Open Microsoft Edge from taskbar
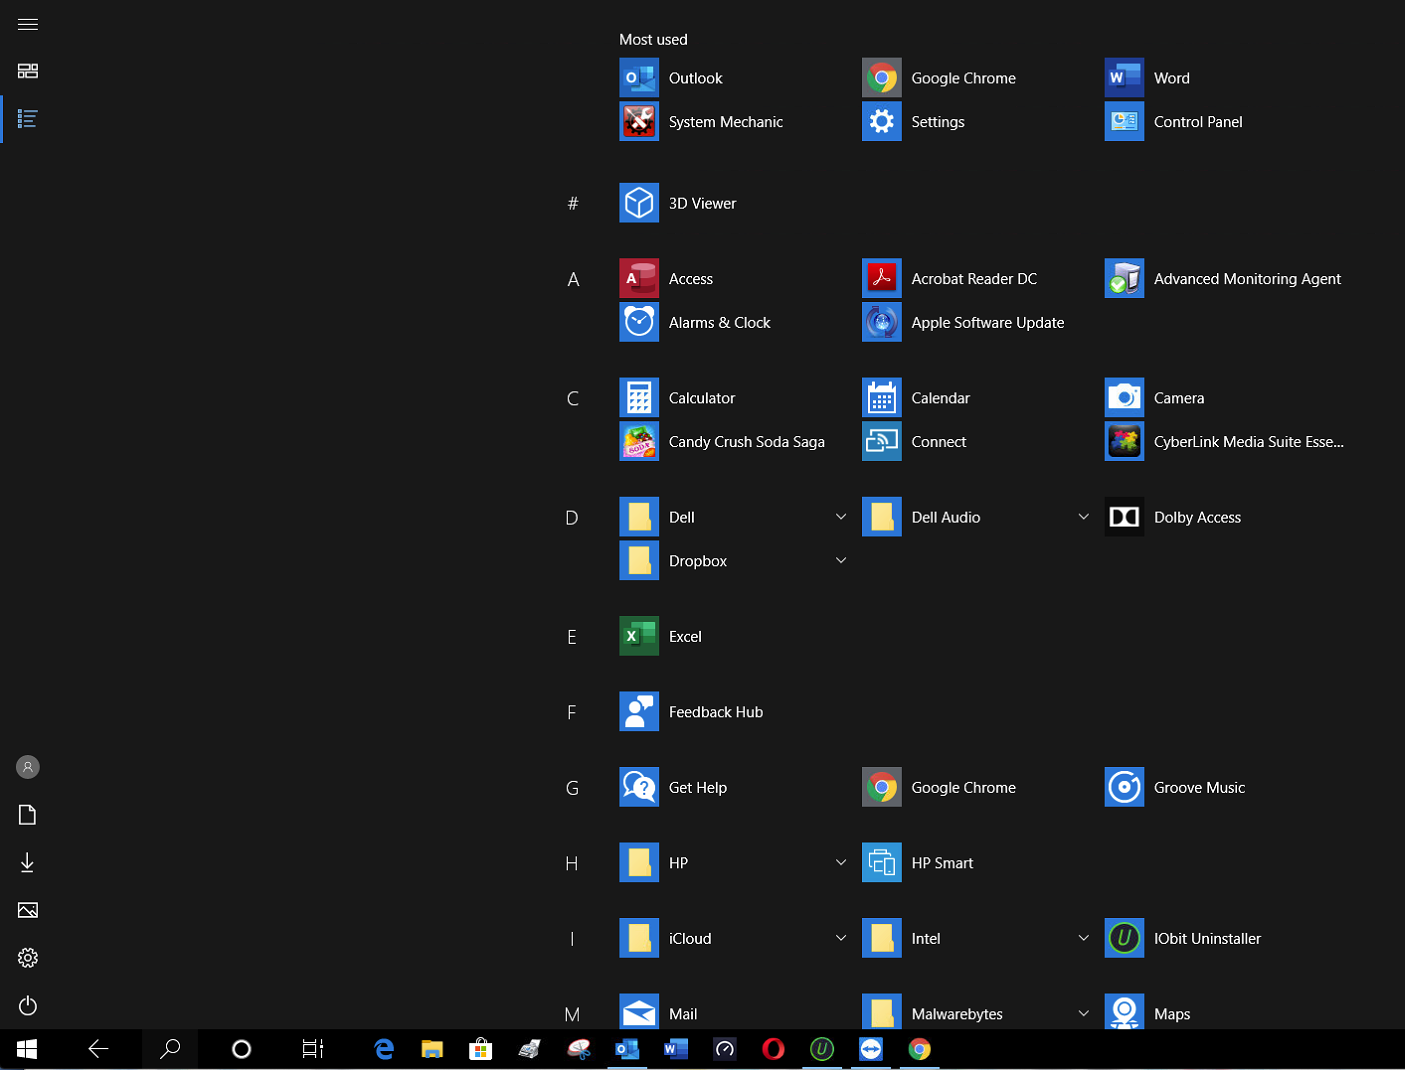The height and width of the screenshot is (1070, 1405). coord(384,1049)
